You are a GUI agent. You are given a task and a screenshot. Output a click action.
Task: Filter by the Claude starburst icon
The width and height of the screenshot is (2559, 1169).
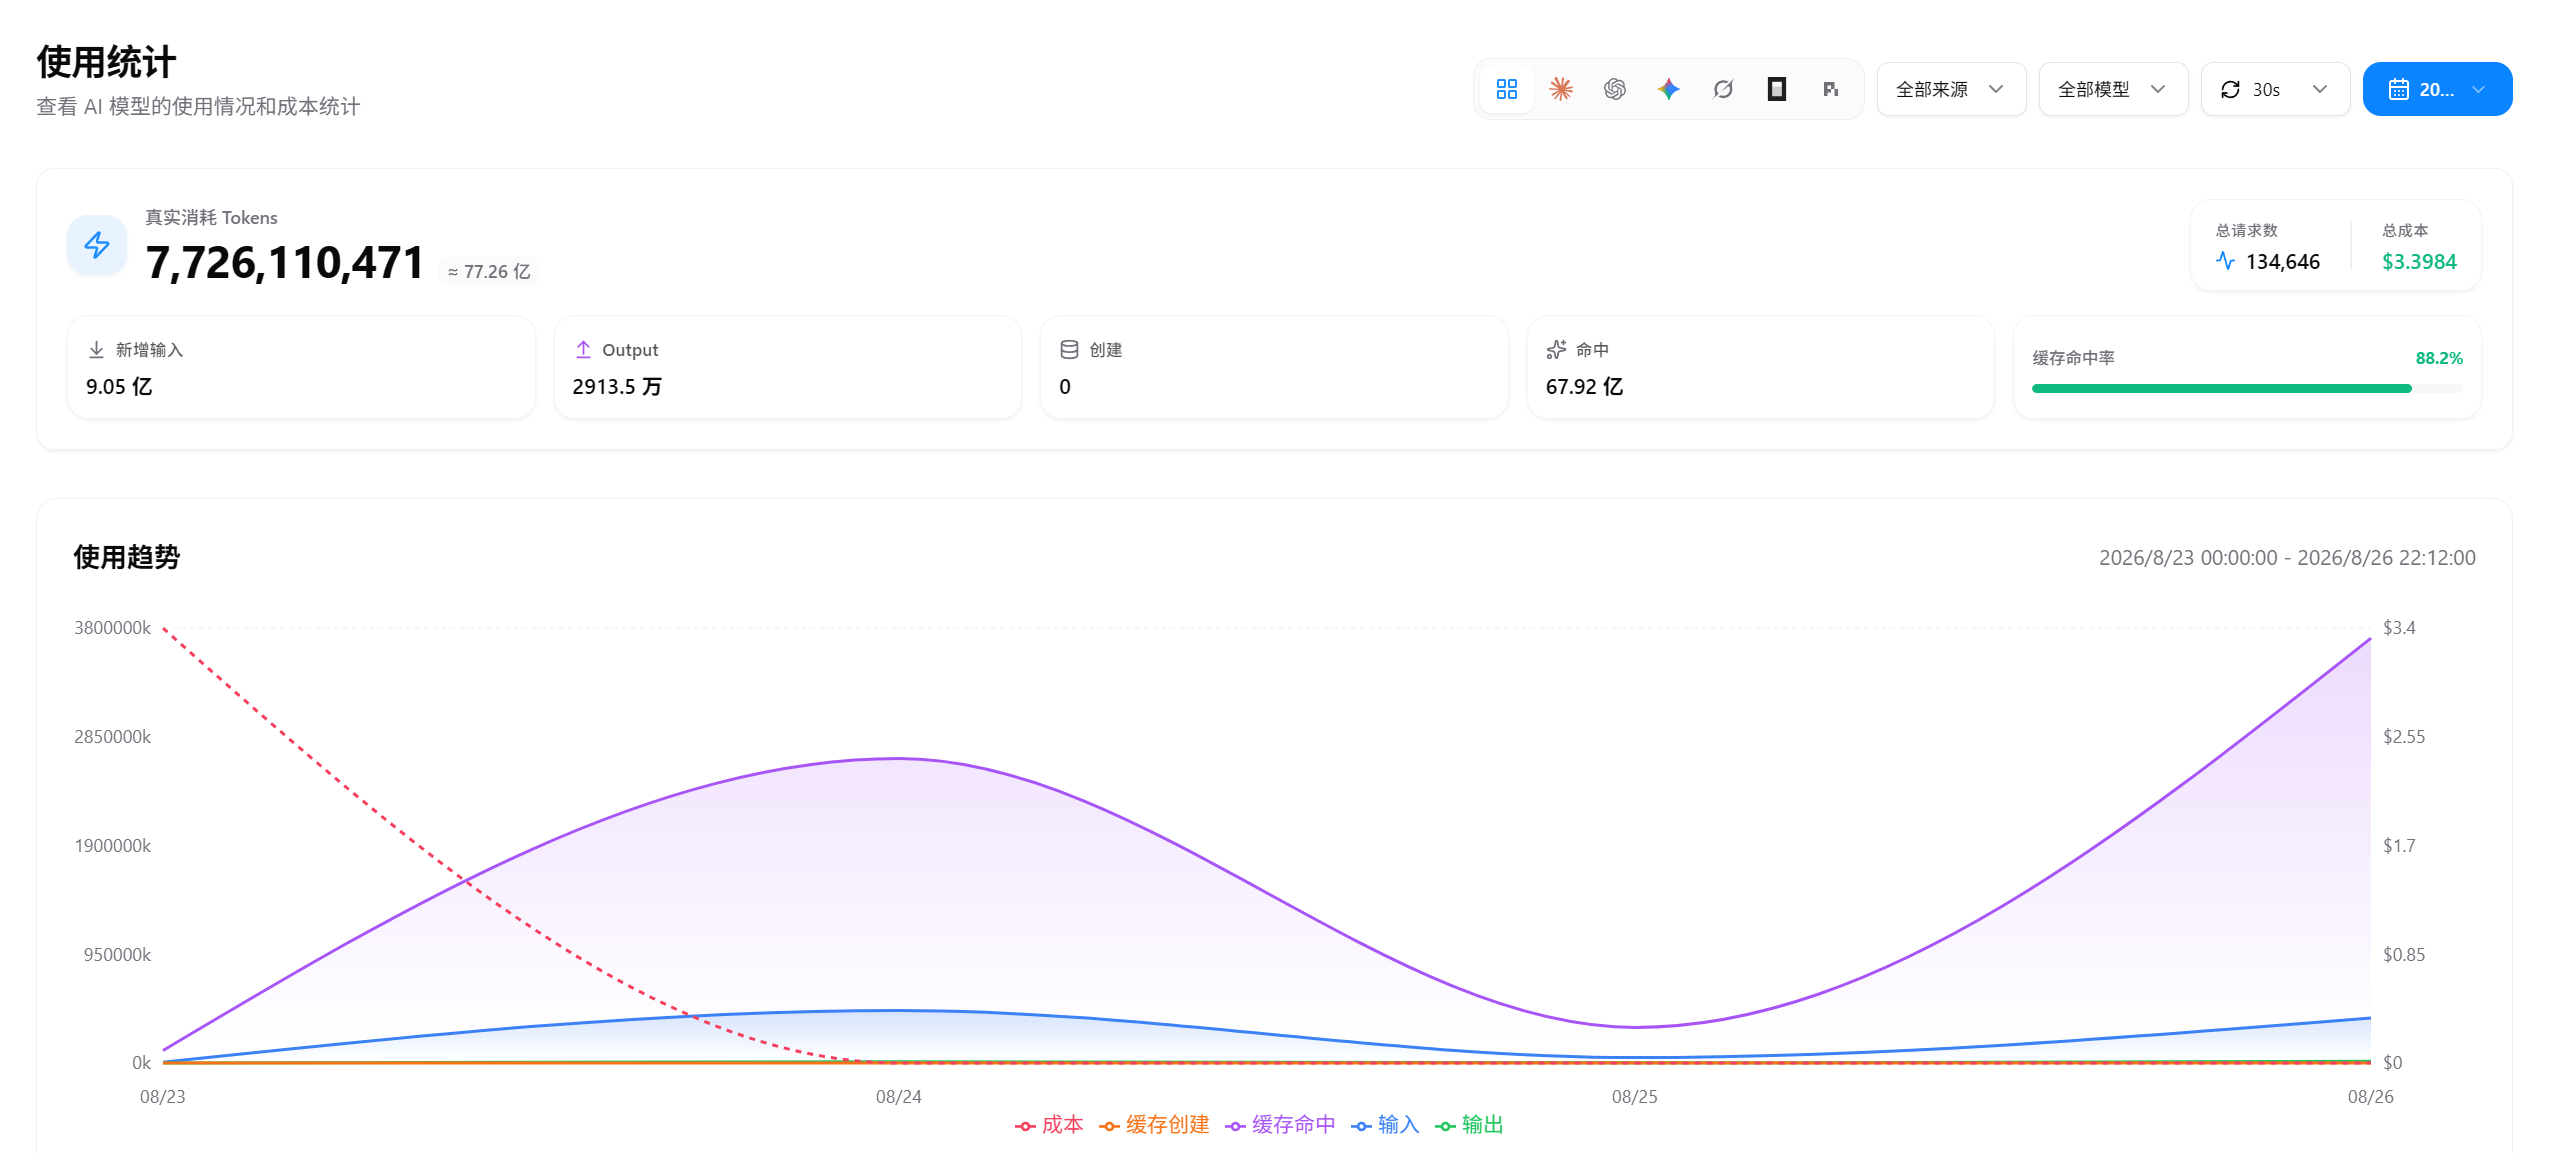pyautogui.click(x=1560, y=89)
